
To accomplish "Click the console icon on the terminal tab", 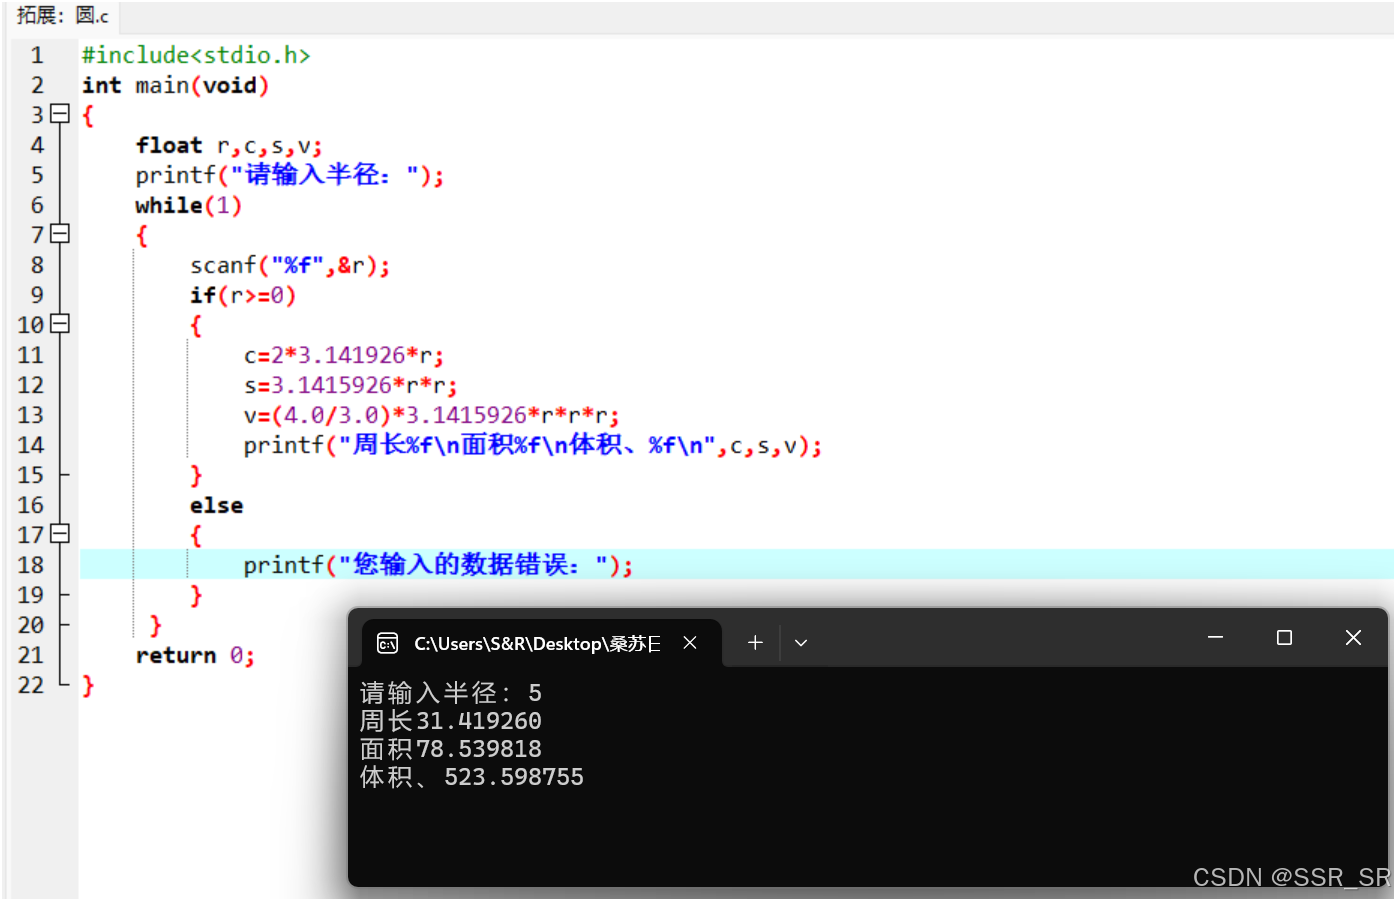I will 388,643.
